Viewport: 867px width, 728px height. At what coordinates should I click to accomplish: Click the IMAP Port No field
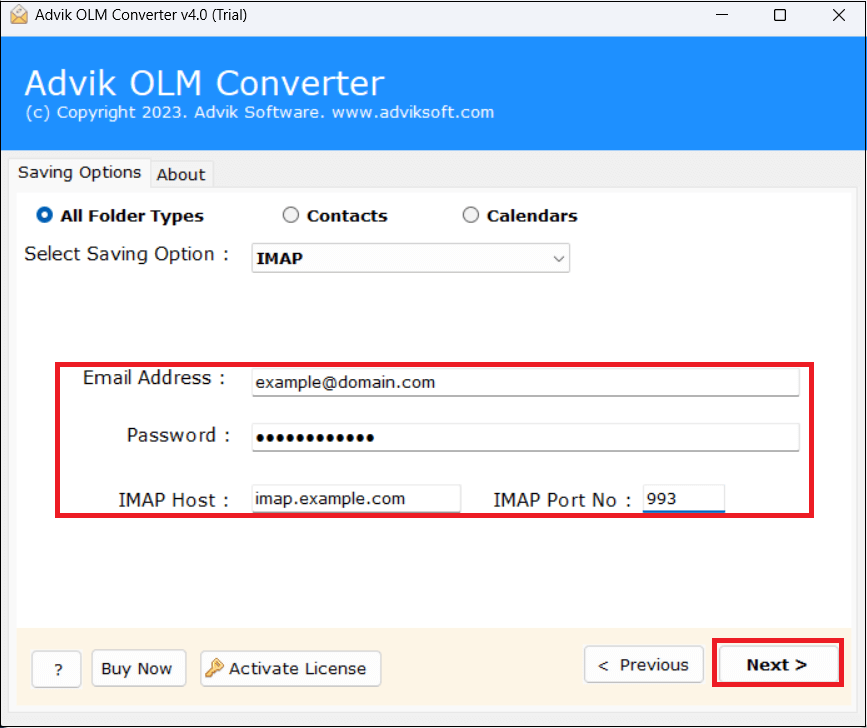(x=683, y=498)
